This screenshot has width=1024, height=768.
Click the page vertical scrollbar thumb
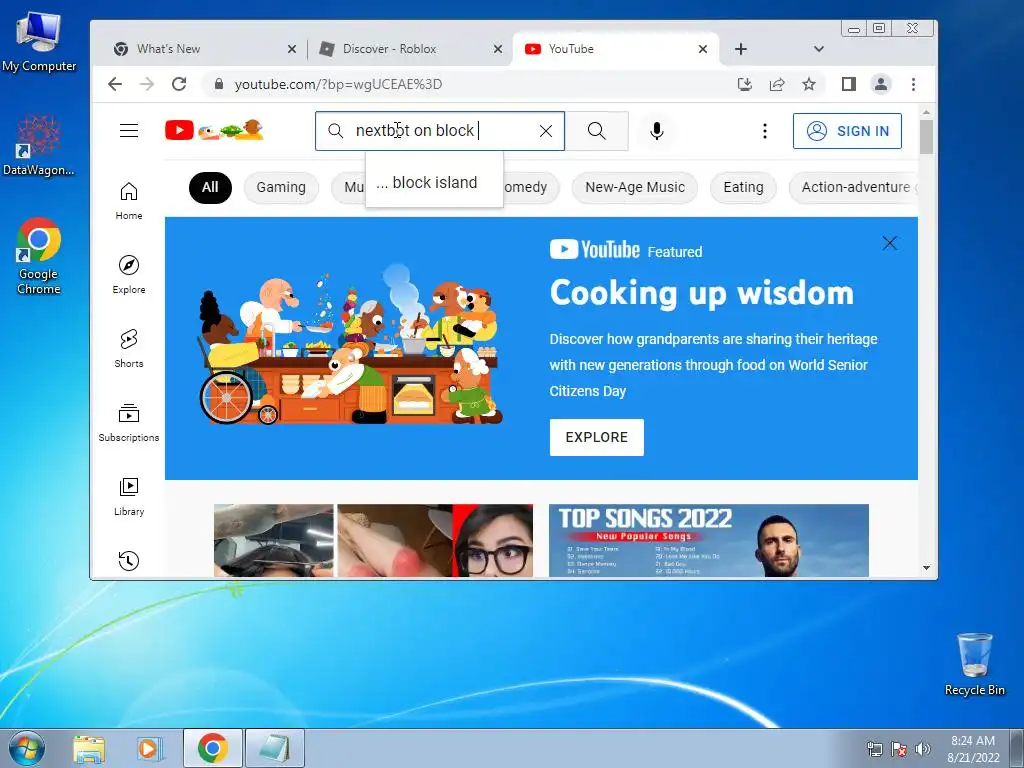926,137
